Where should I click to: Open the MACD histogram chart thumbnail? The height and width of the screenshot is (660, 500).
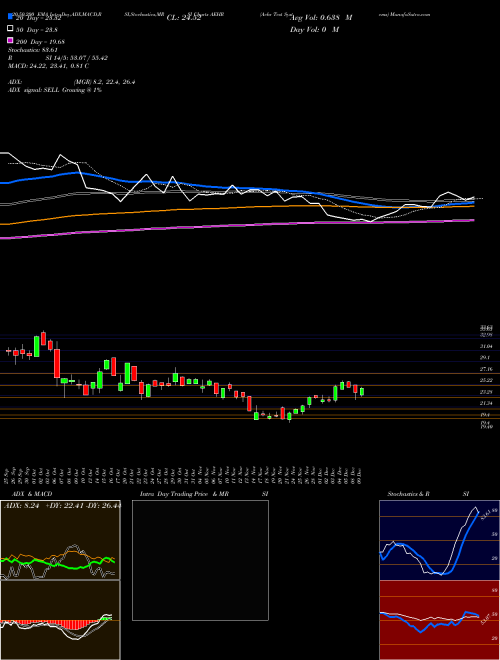click(x=60, y=620)
